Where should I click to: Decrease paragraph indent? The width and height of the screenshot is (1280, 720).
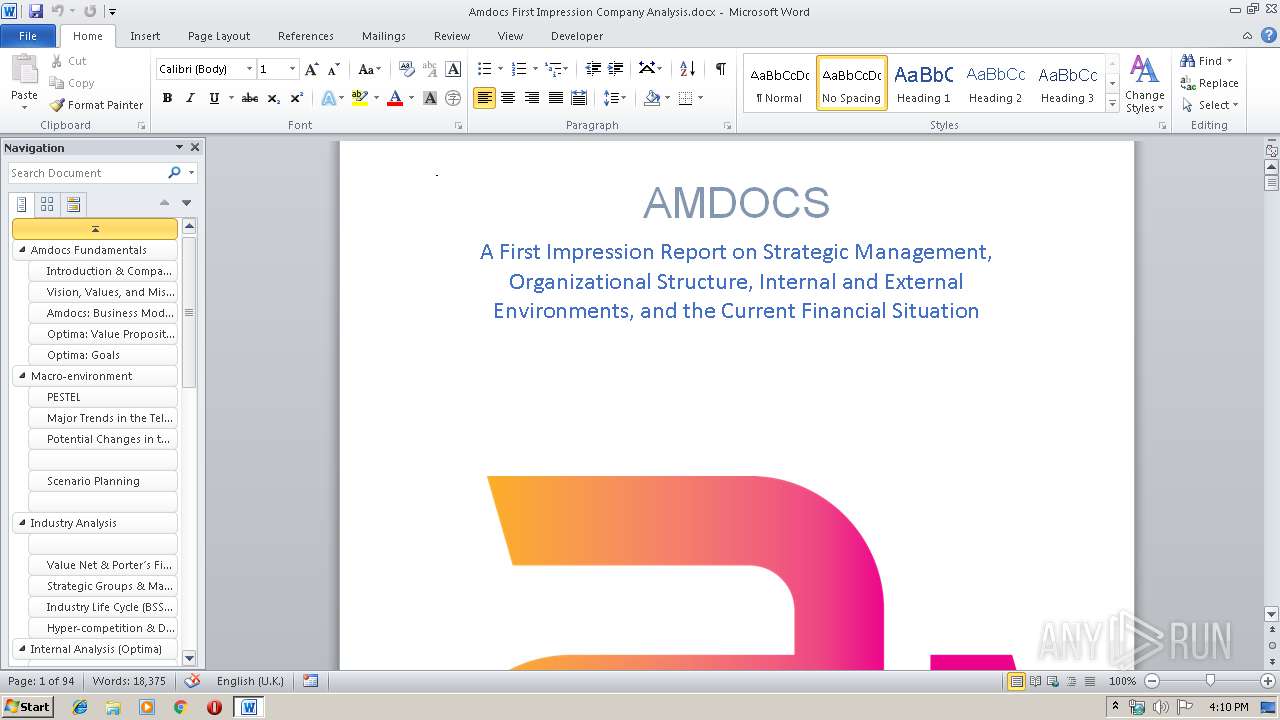point(593,69)
